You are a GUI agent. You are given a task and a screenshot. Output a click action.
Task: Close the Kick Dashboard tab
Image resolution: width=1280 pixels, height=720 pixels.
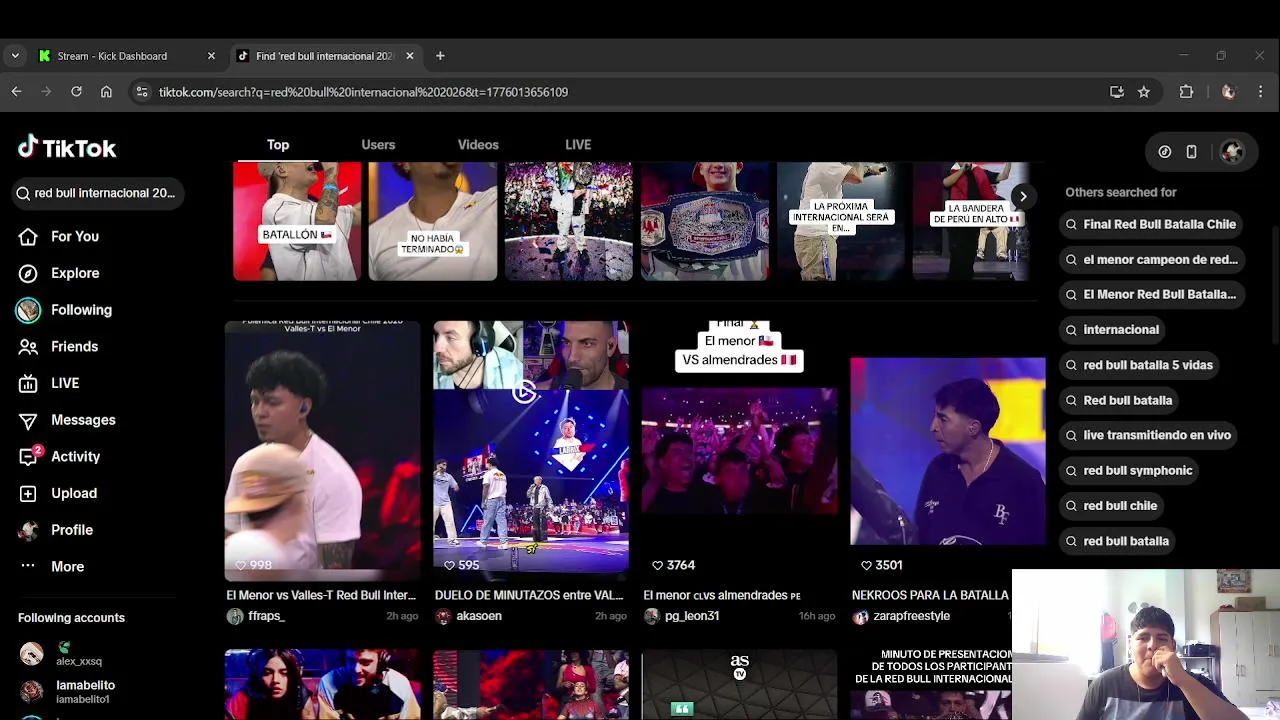(x=211, y=56)
